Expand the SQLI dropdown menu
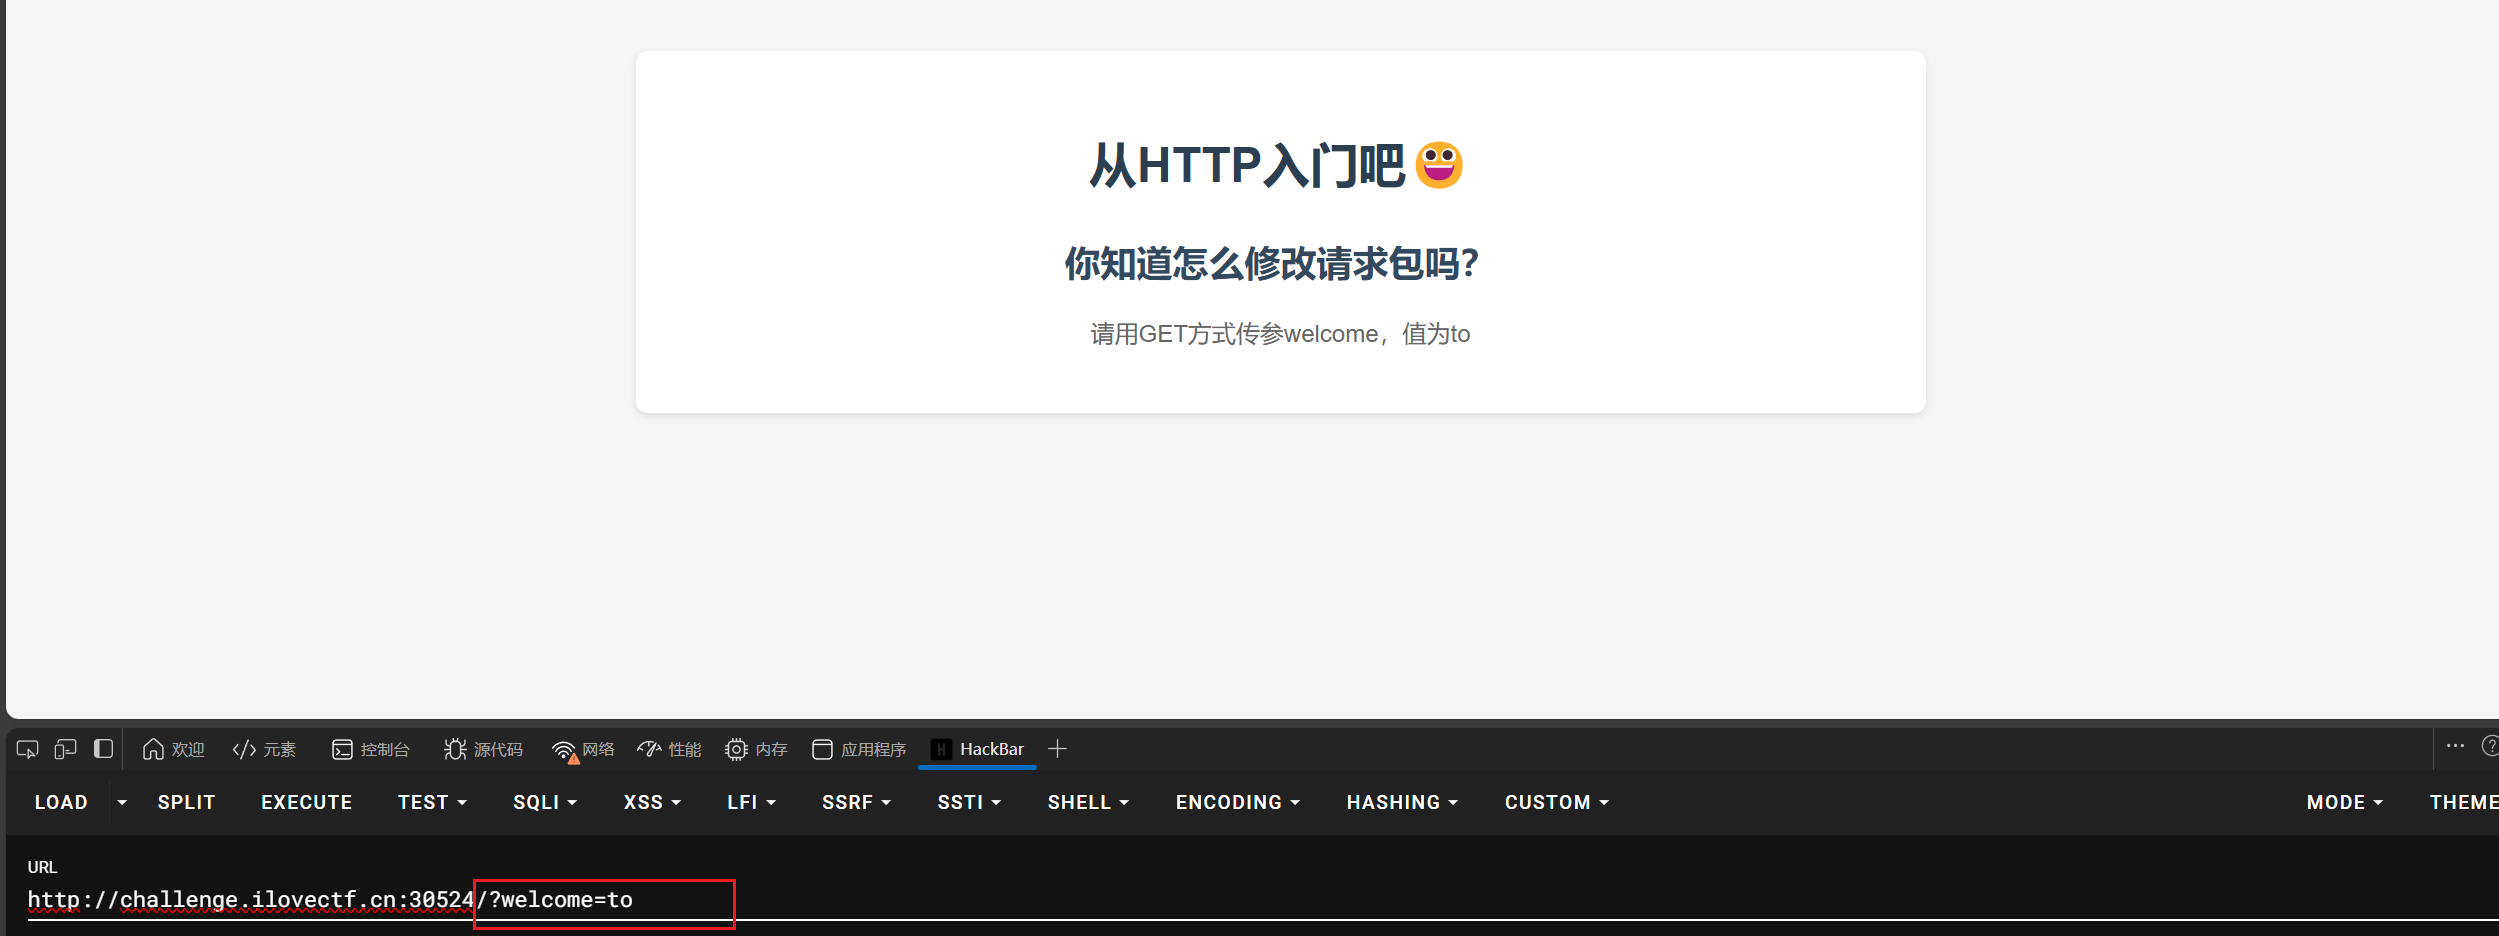2499x936 pixels. tap(544, 802)
